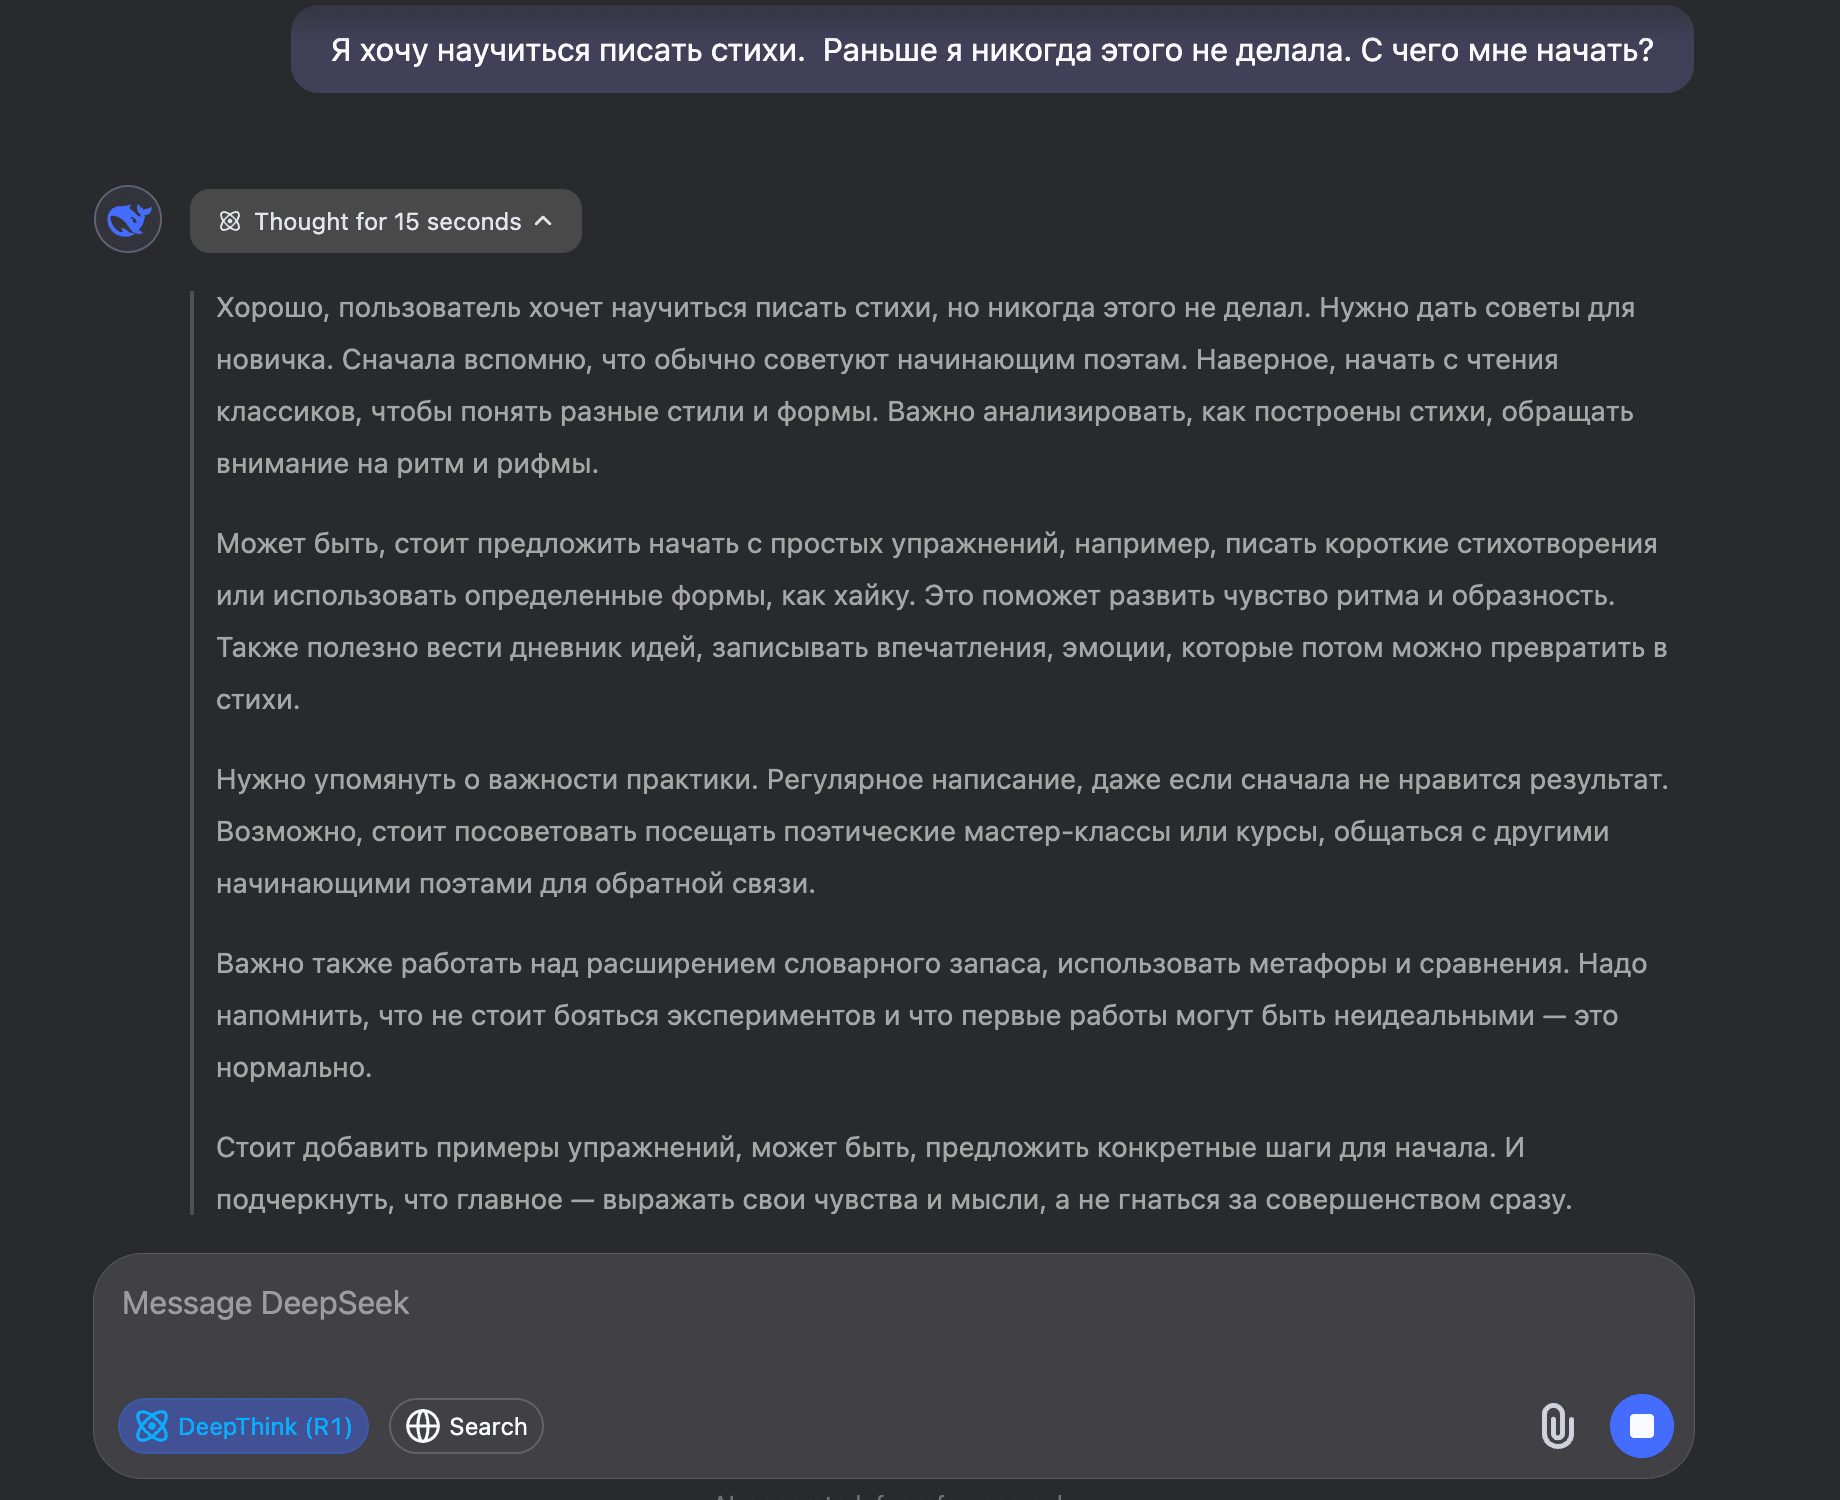Viewport: 1840px width, 1500px height.
Task: Click the "Thought for 15 seconds" label
Action: (388, 221)
